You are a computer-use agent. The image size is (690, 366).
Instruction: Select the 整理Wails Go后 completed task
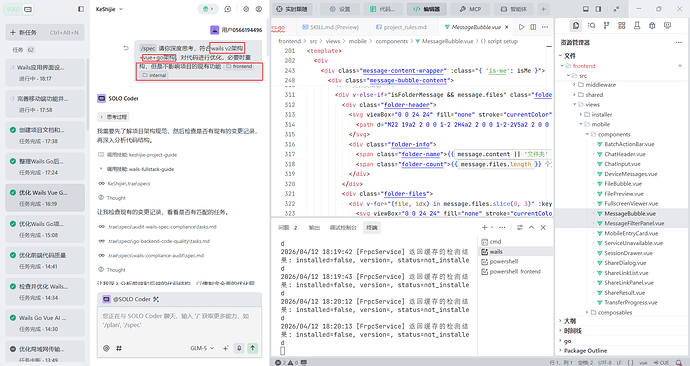(44, 167)
